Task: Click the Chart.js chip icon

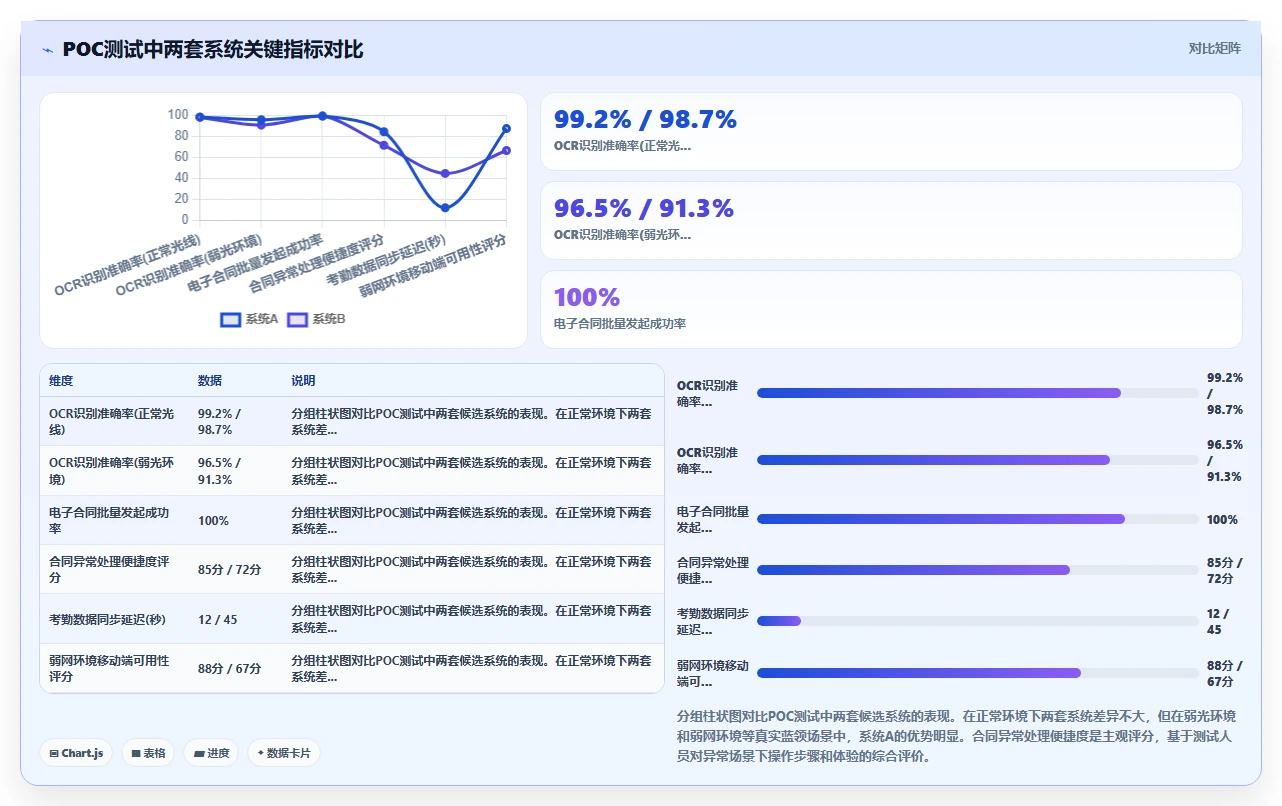Action: tap(53, 753)
